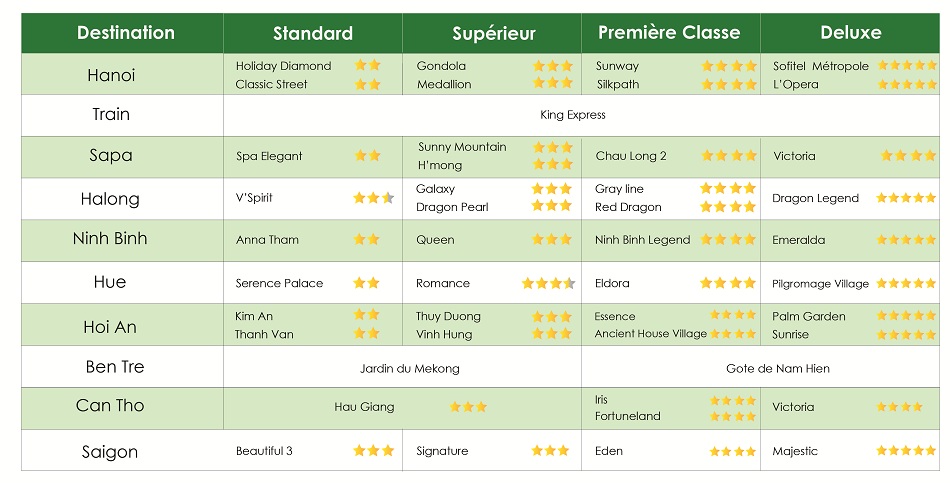Select the half-star rating next to V'Spirit

pos(374,198)
